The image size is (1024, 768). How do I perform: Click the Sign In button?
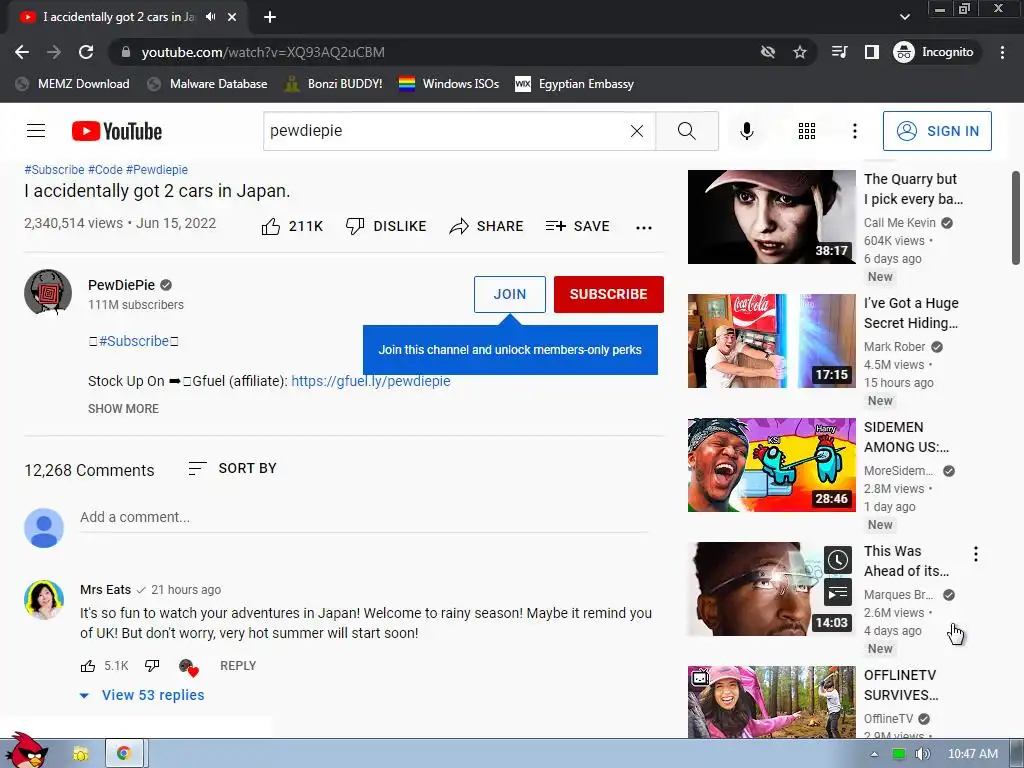pyautogui.click(x=937, y=131)
